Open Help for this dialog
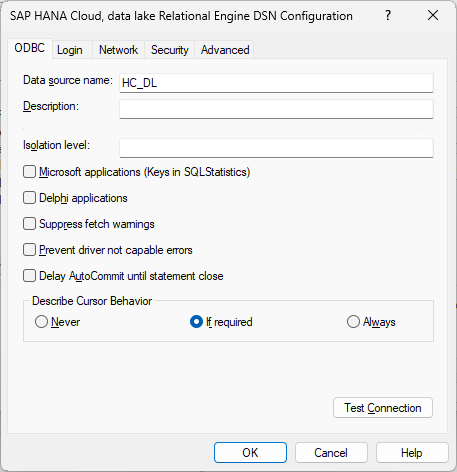The height and width of the screenshot is (472, 457). 412,453
